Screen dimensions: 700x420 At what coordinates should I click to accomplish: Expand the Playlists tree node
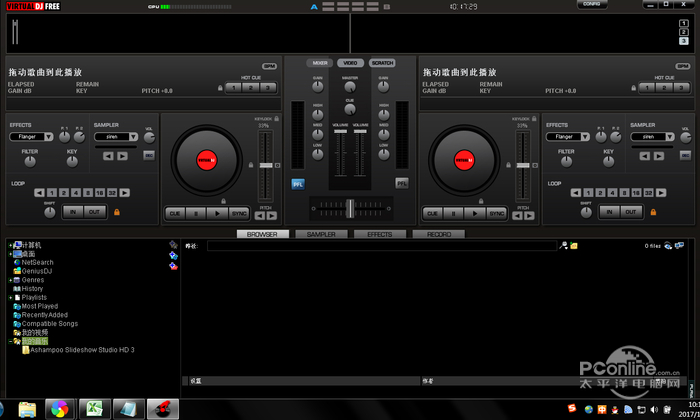pos(10,298)
